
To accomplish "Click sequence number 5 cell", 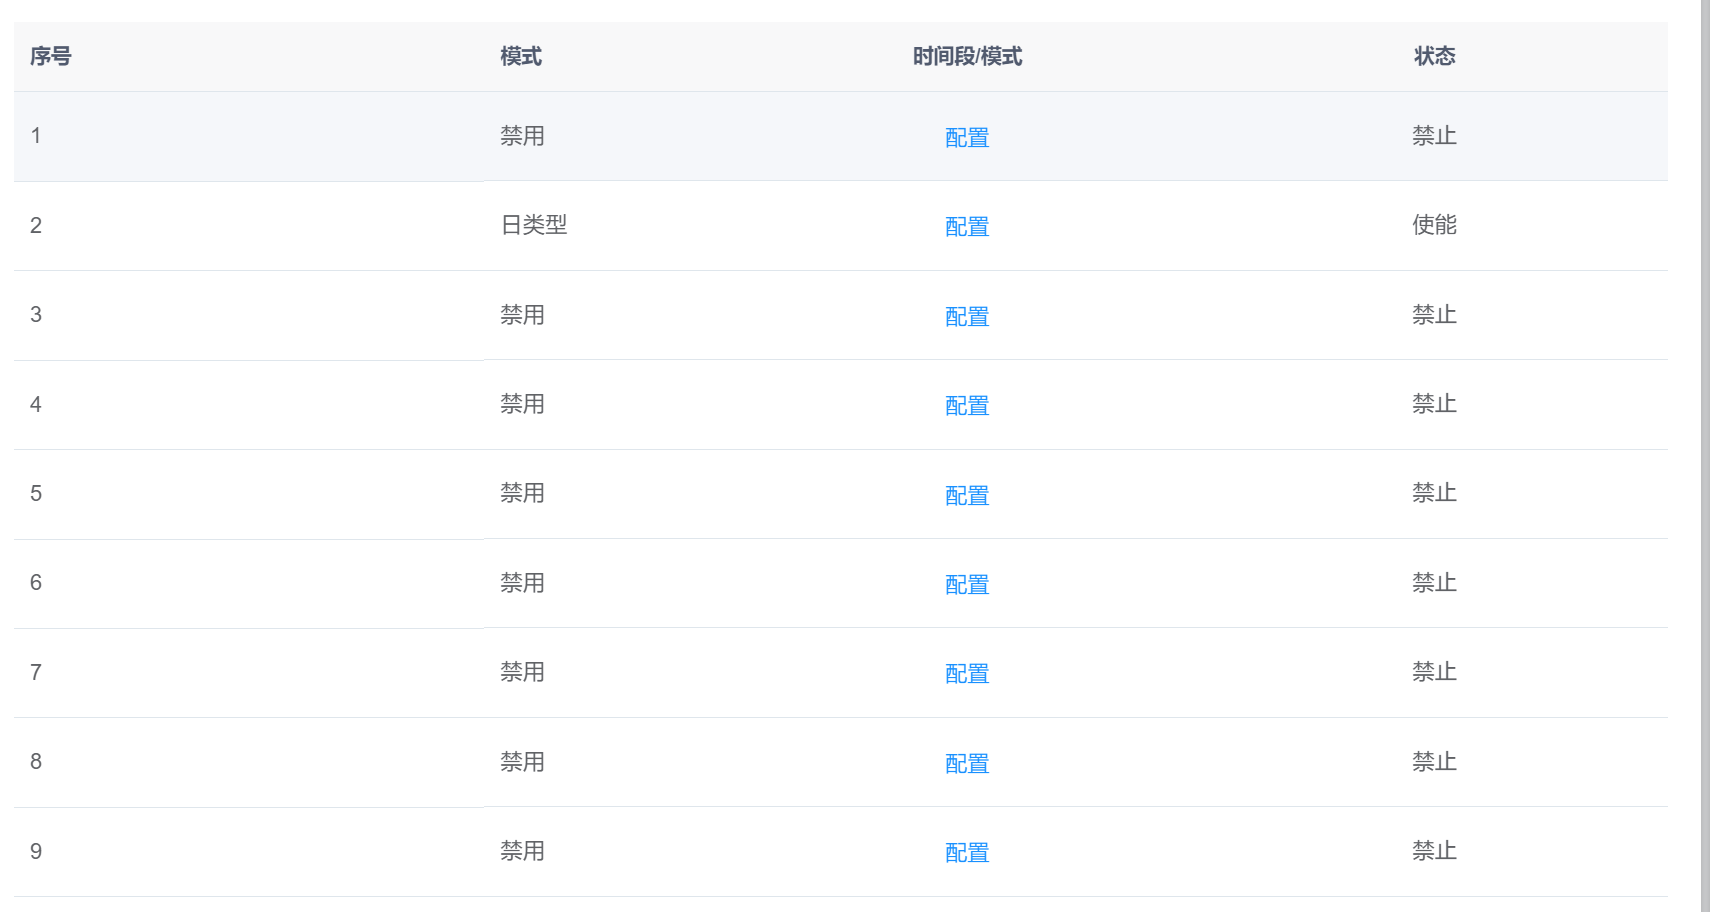I will coord(36,493).
